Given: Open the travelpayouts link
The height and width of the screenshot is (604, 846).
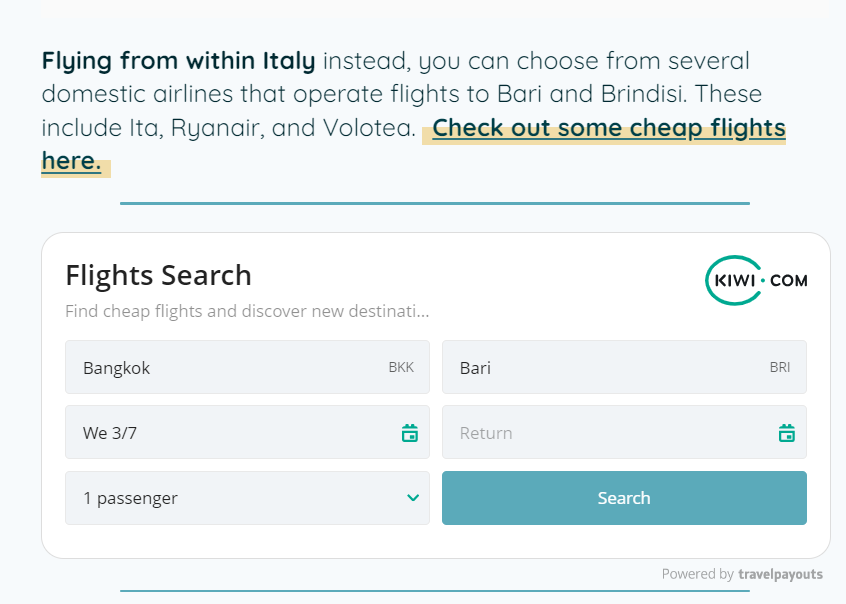Looking at the screenshot, I should 780,574.
